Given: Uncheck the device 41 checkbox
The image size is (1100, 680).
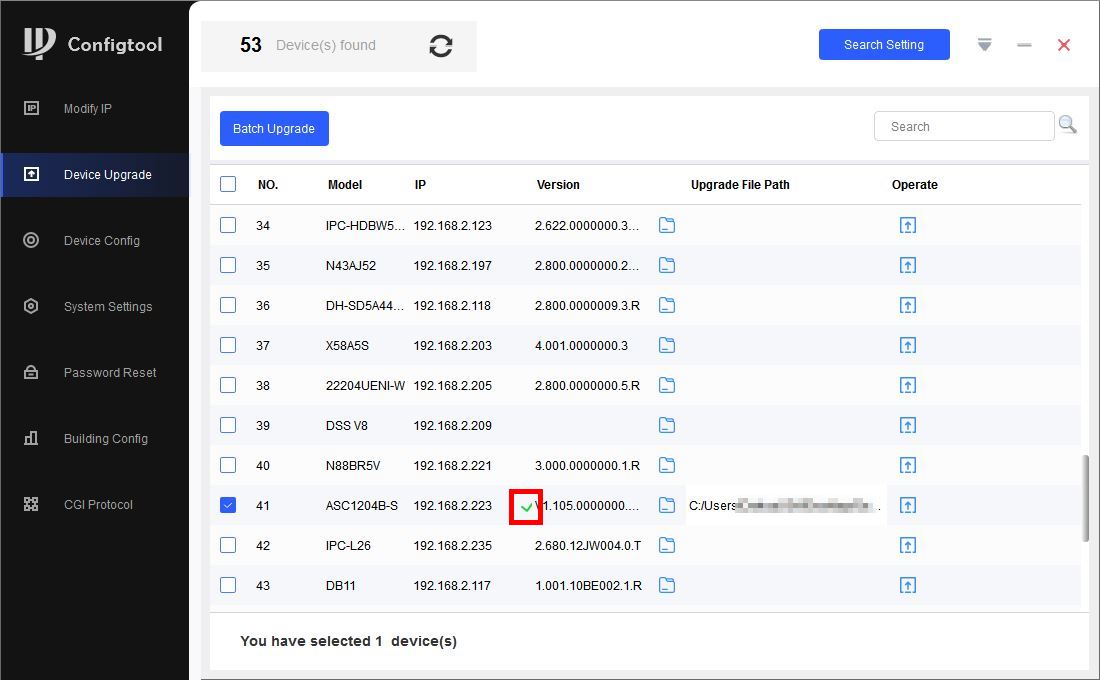Looking at the screenshot, I should tap(228, 505).
